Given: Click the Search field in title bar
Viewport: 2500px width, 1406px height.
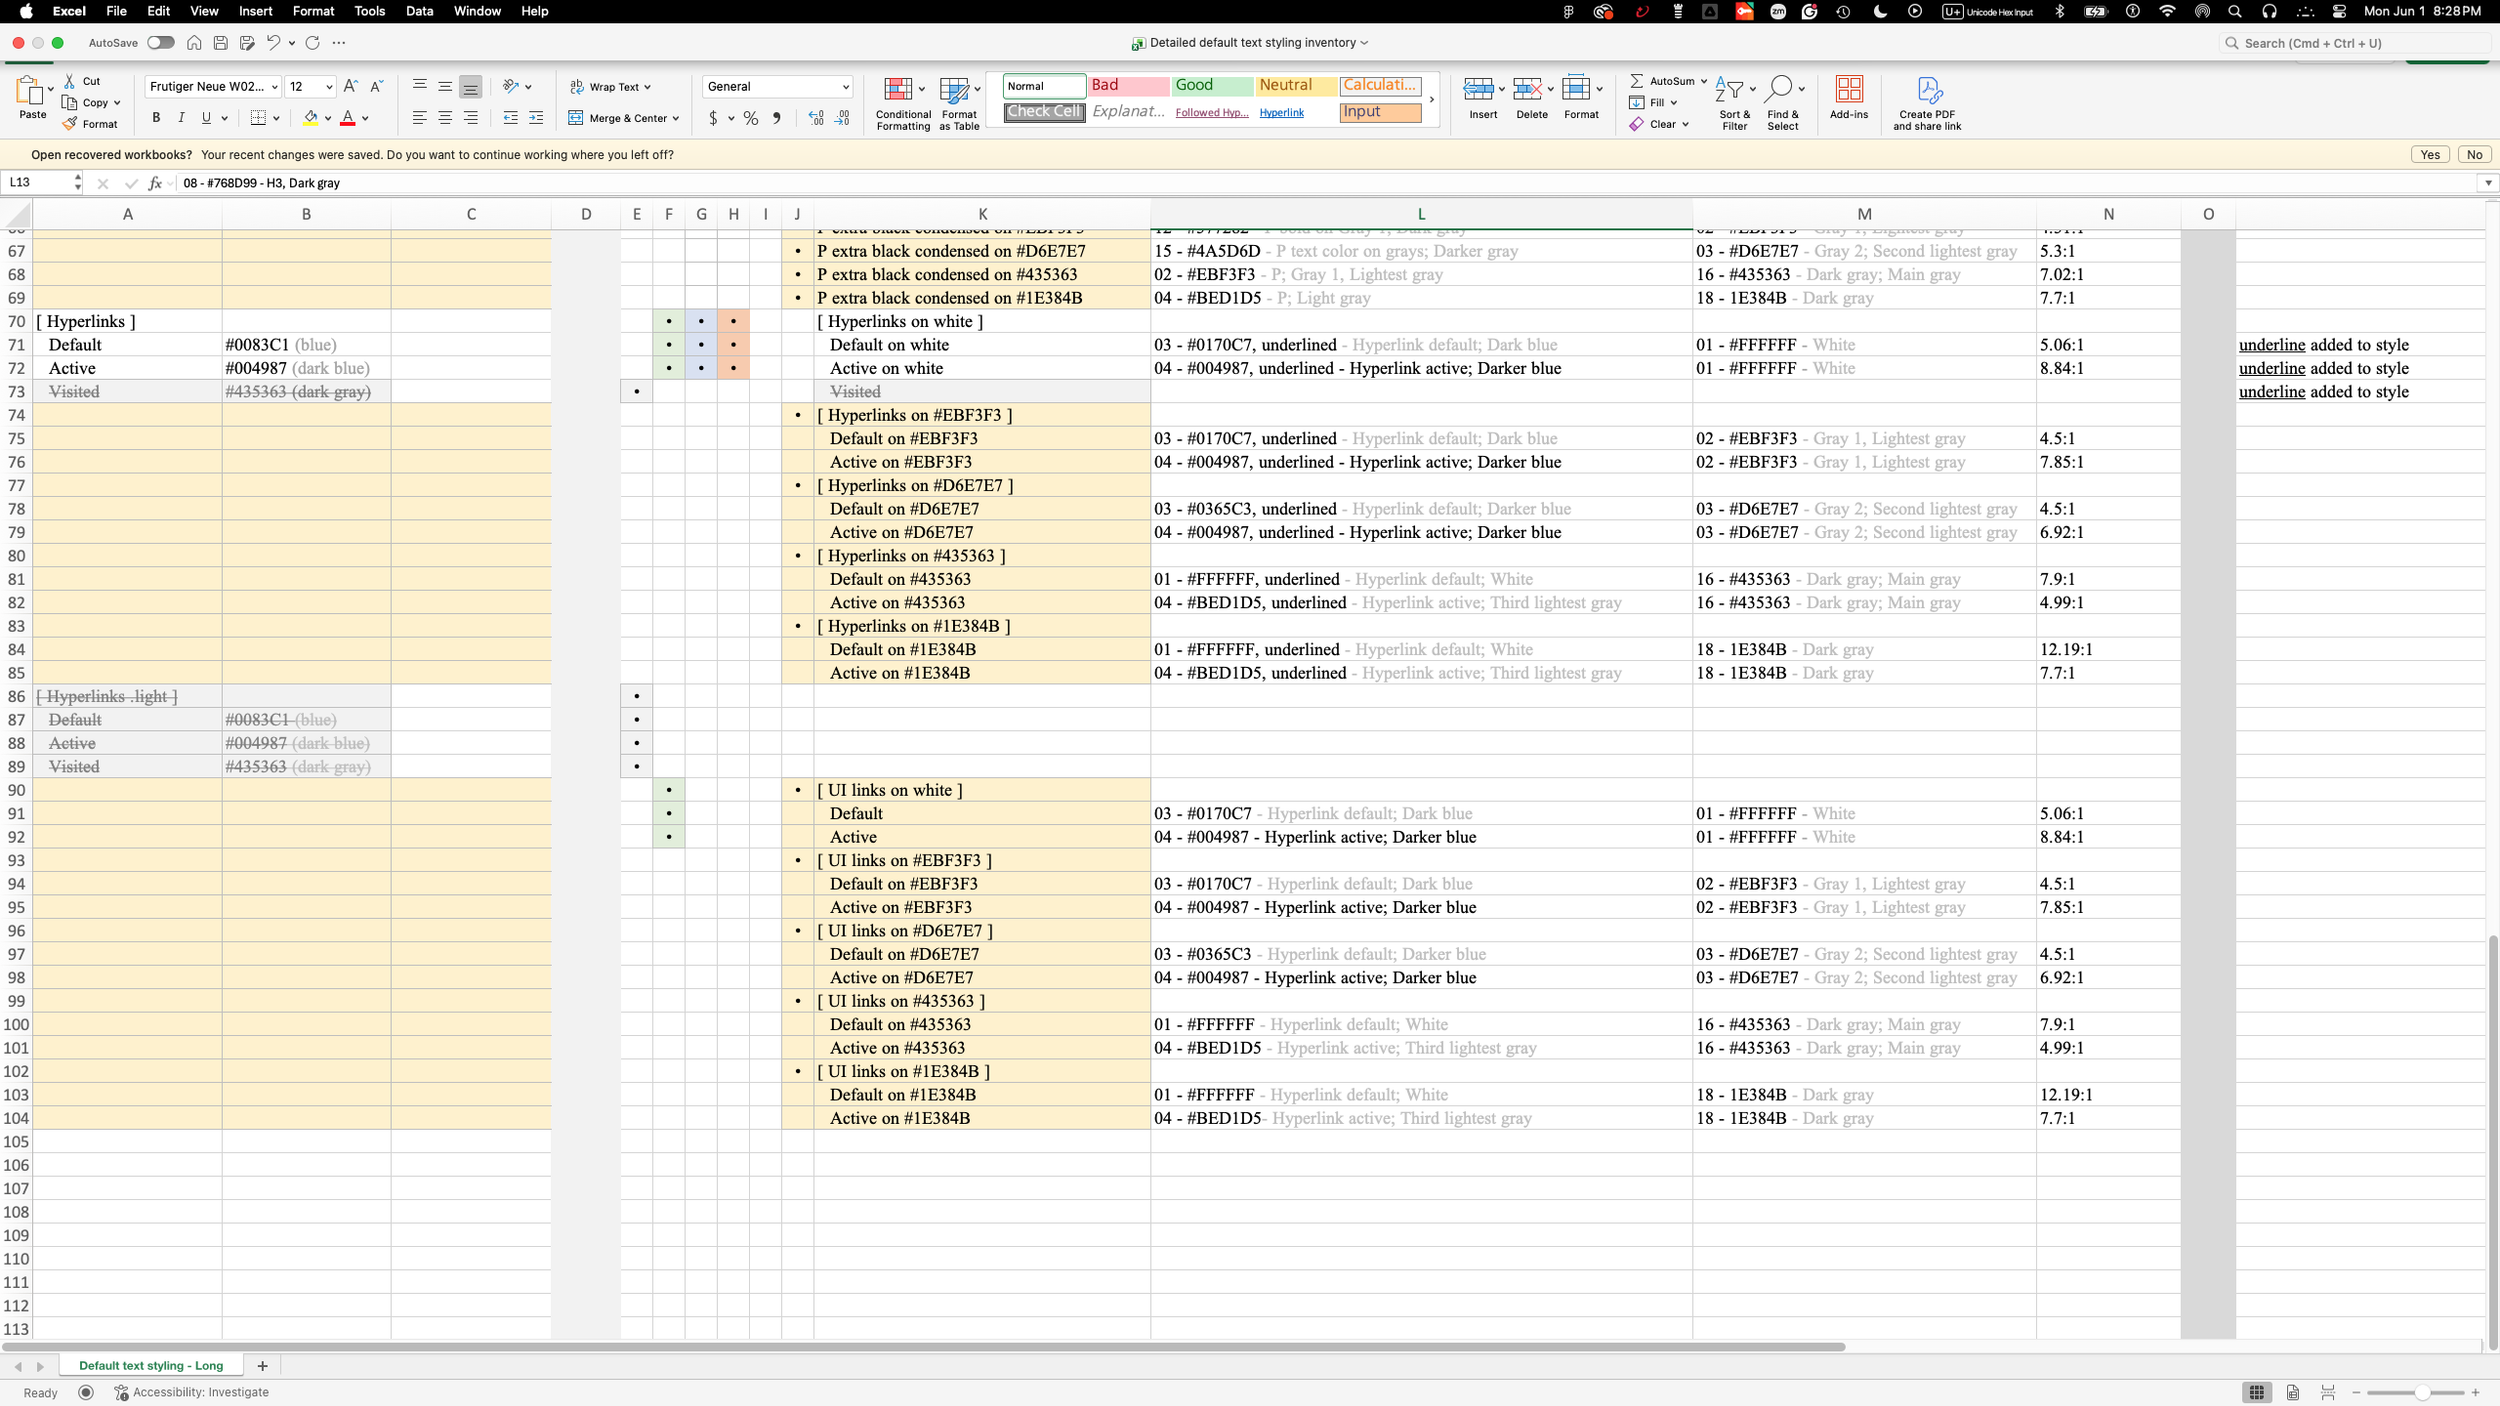Looking at the screenshot, I should tap(2353, 43).
